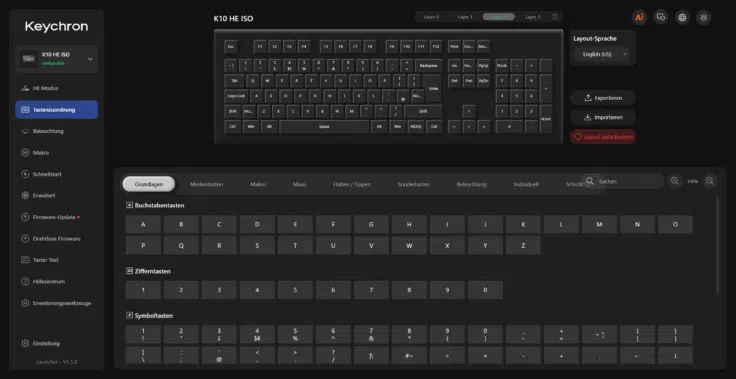The width and height of the screenshot is (736, 379).
Task: Select the Backspace key on keyboard preview
Action: coord(428,66)
